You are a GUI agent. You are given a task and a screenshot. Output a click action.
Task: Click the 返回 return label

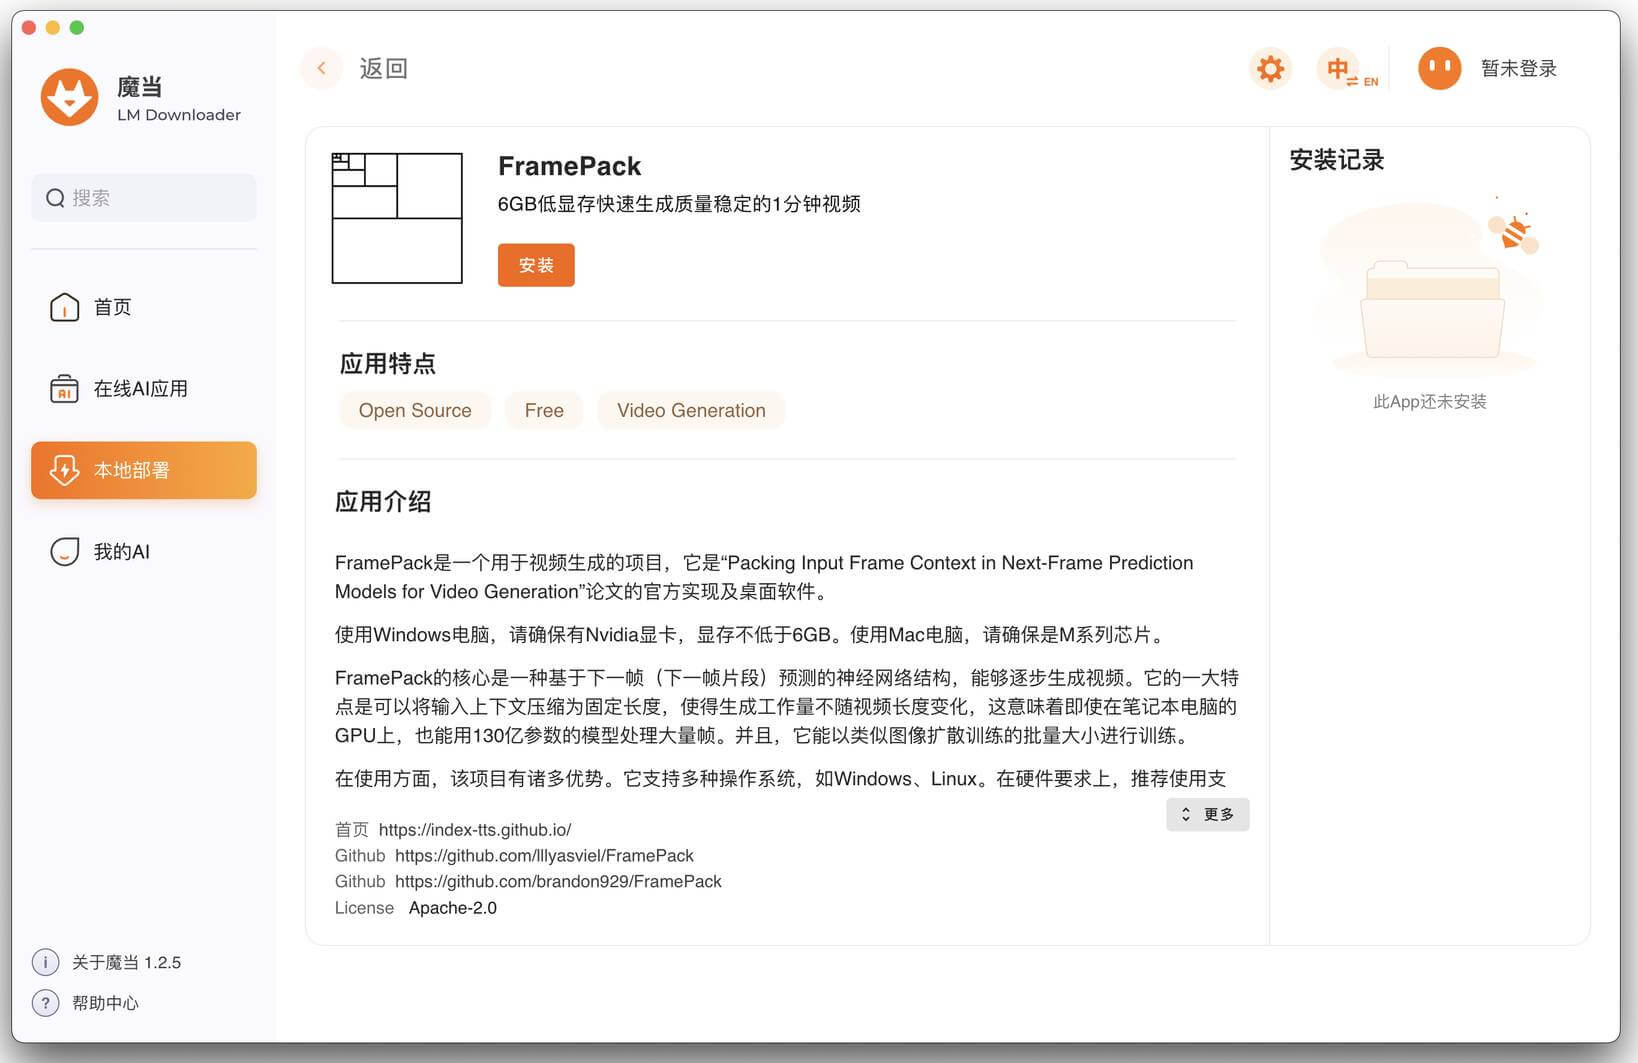coord(384,67)
